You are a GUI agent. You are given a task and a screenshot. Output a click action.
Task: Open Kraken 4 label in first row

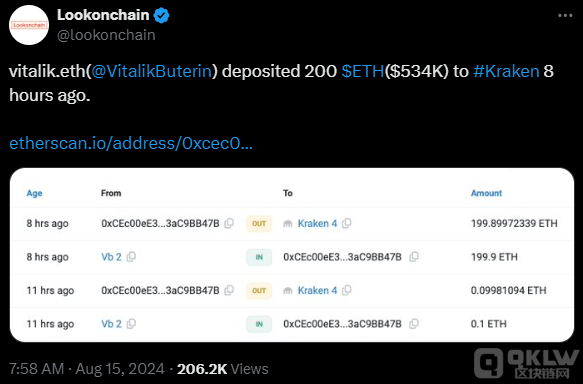point(317,223)
